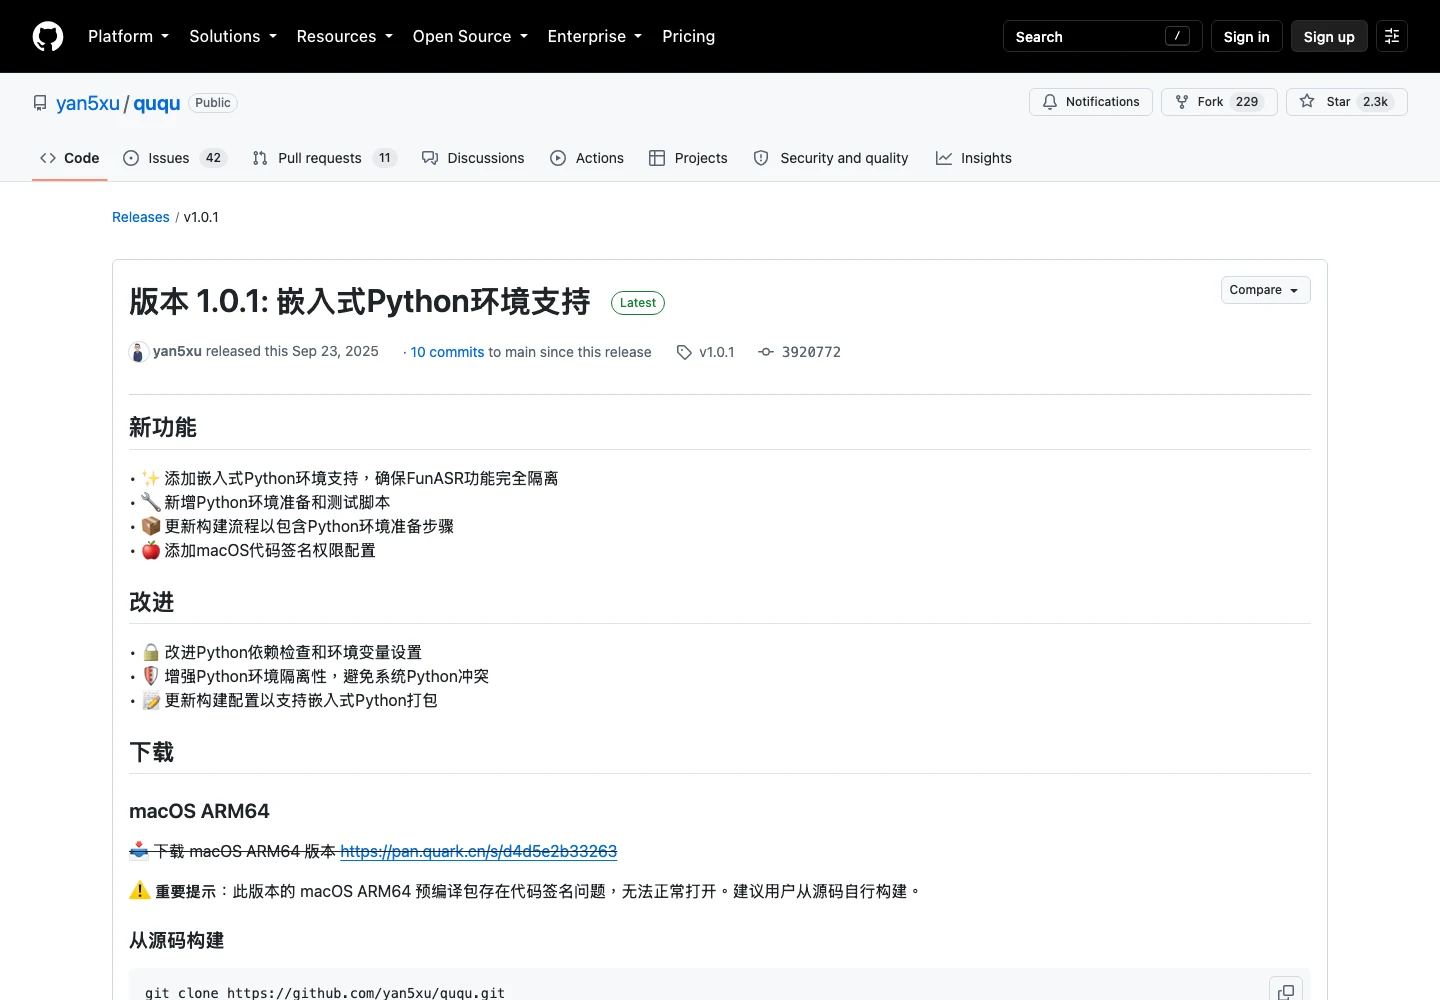The height and width of the screenshot is (1000, 1440).
Task: Open the GitHub home logo
Action: click(x=48, y=36)
